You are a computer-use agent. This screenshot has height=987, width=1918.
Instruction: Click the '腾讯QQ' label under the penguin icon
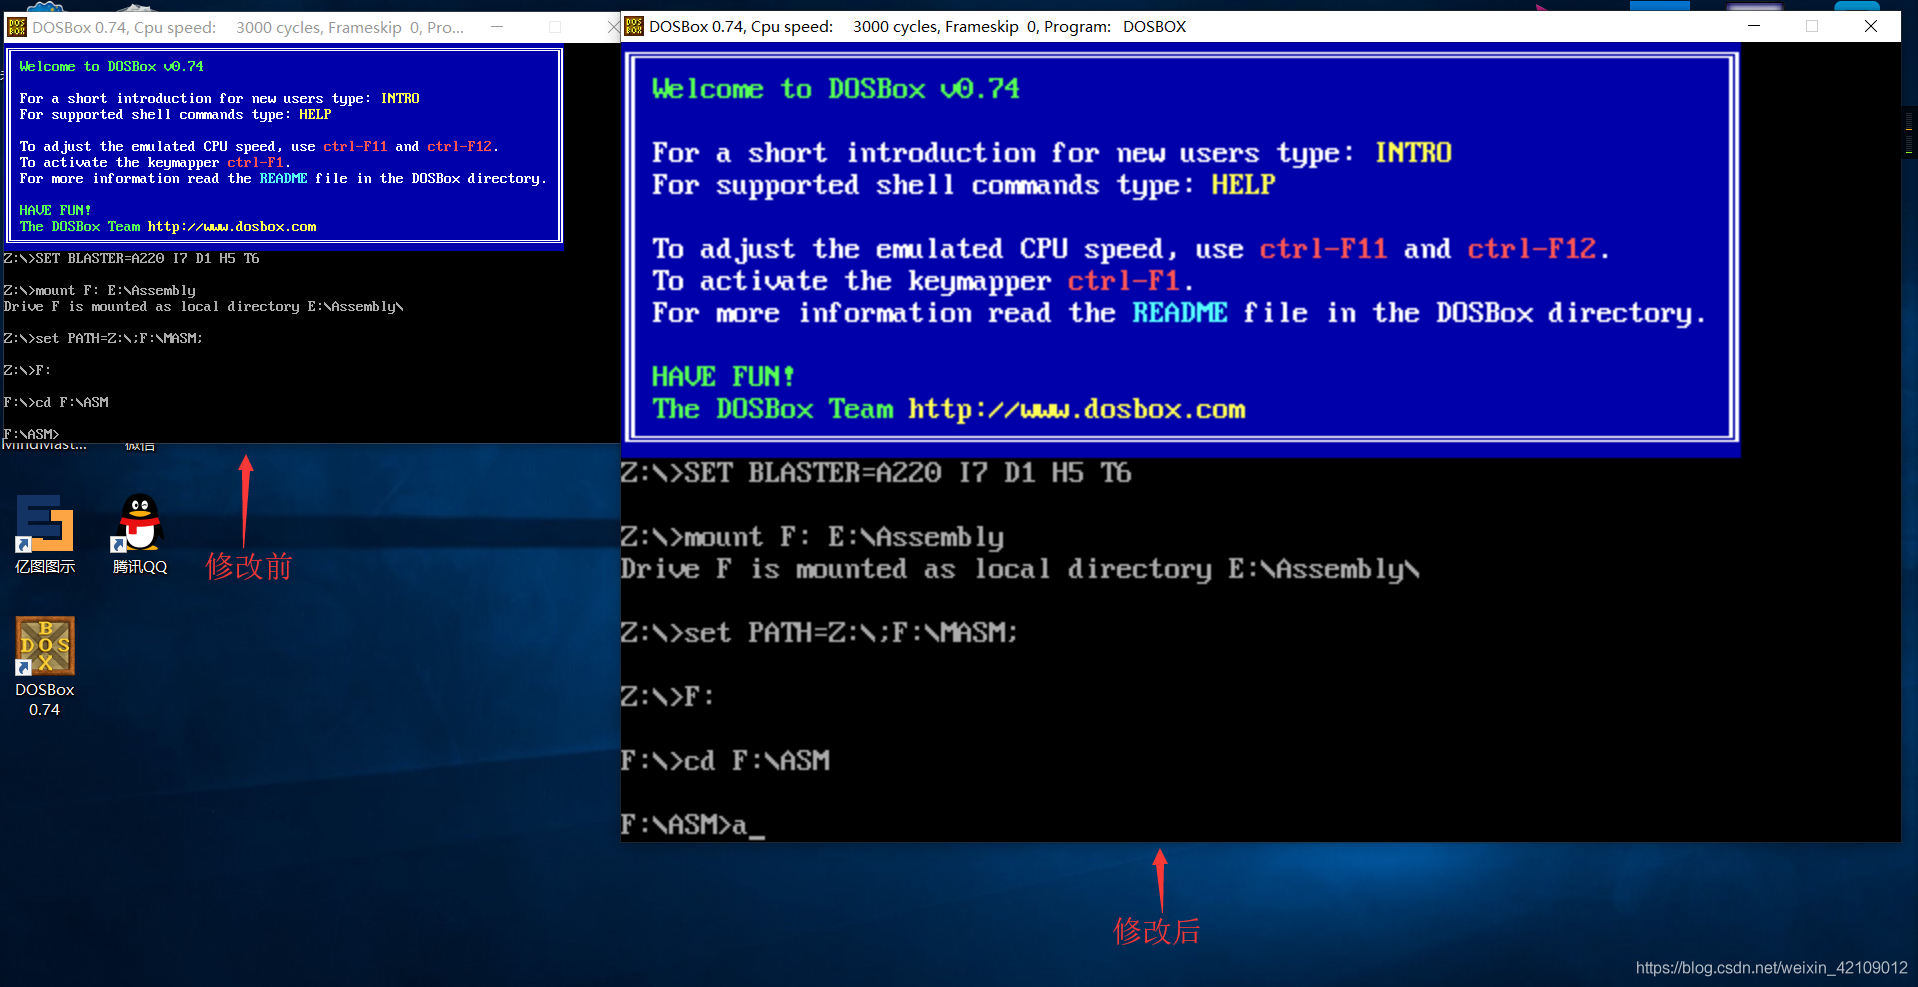point(140,567)
